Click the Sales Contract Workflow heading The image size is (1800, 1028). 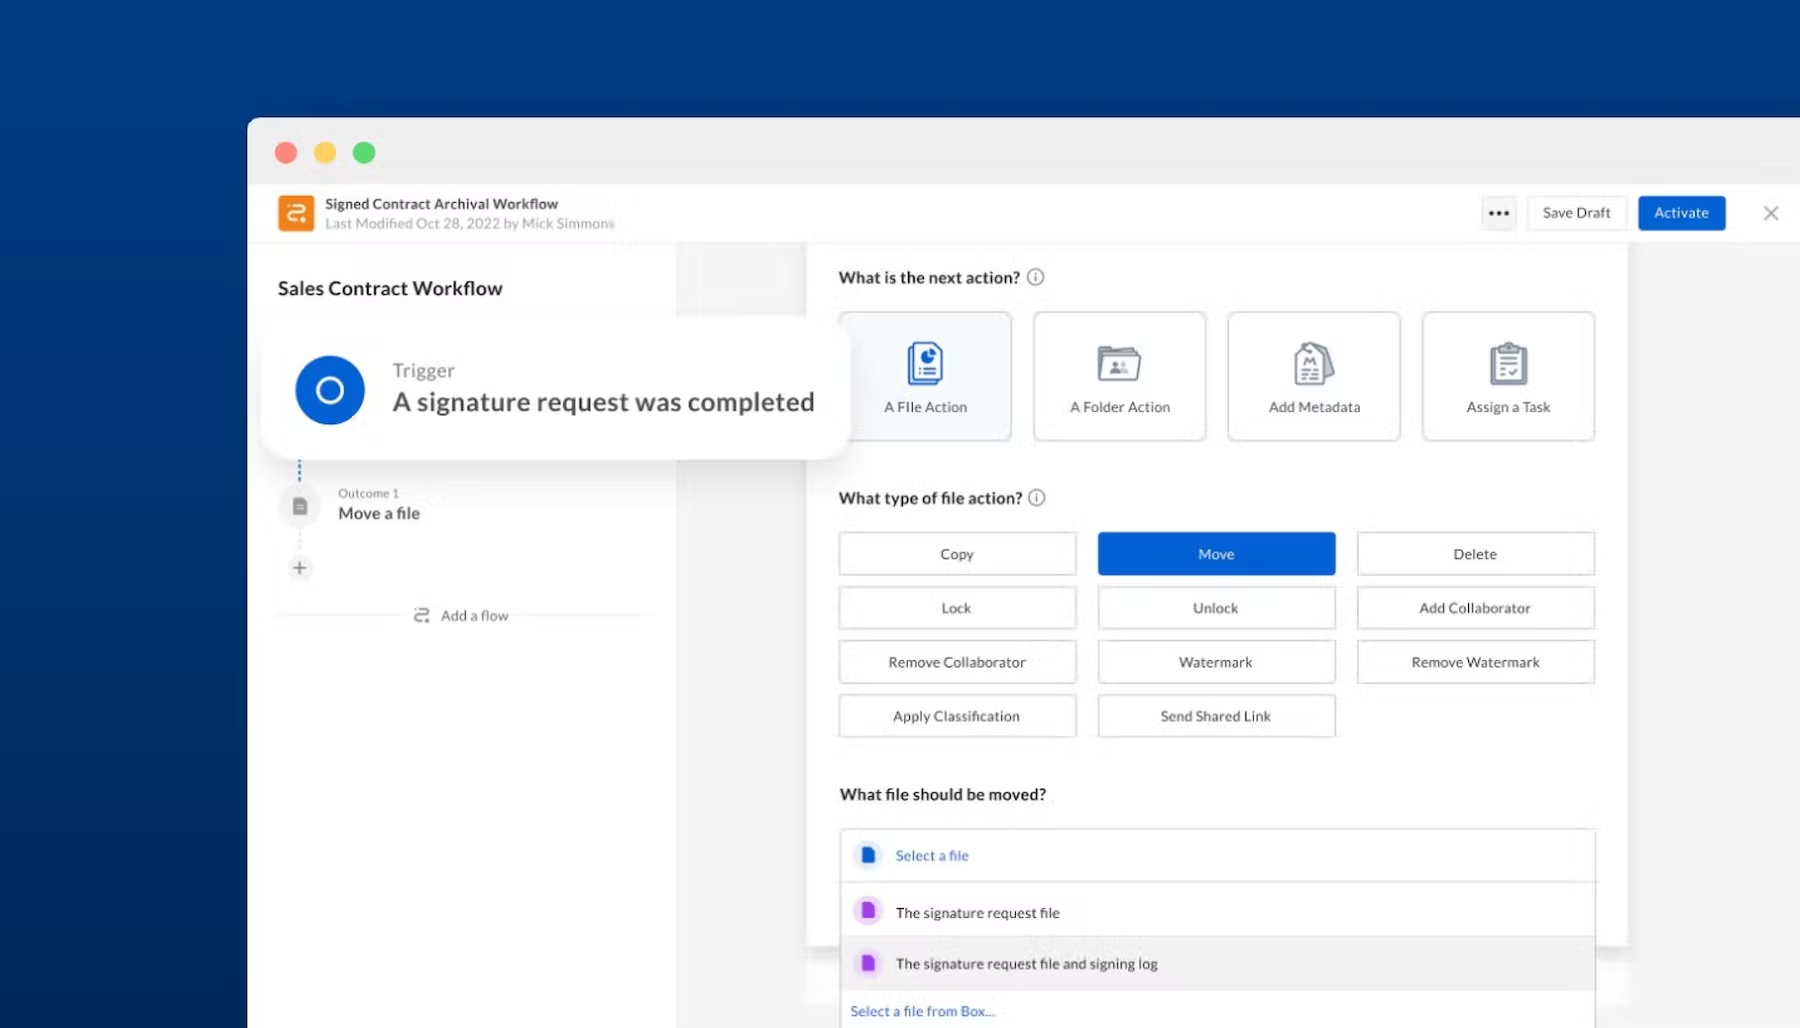pos(390,288)
